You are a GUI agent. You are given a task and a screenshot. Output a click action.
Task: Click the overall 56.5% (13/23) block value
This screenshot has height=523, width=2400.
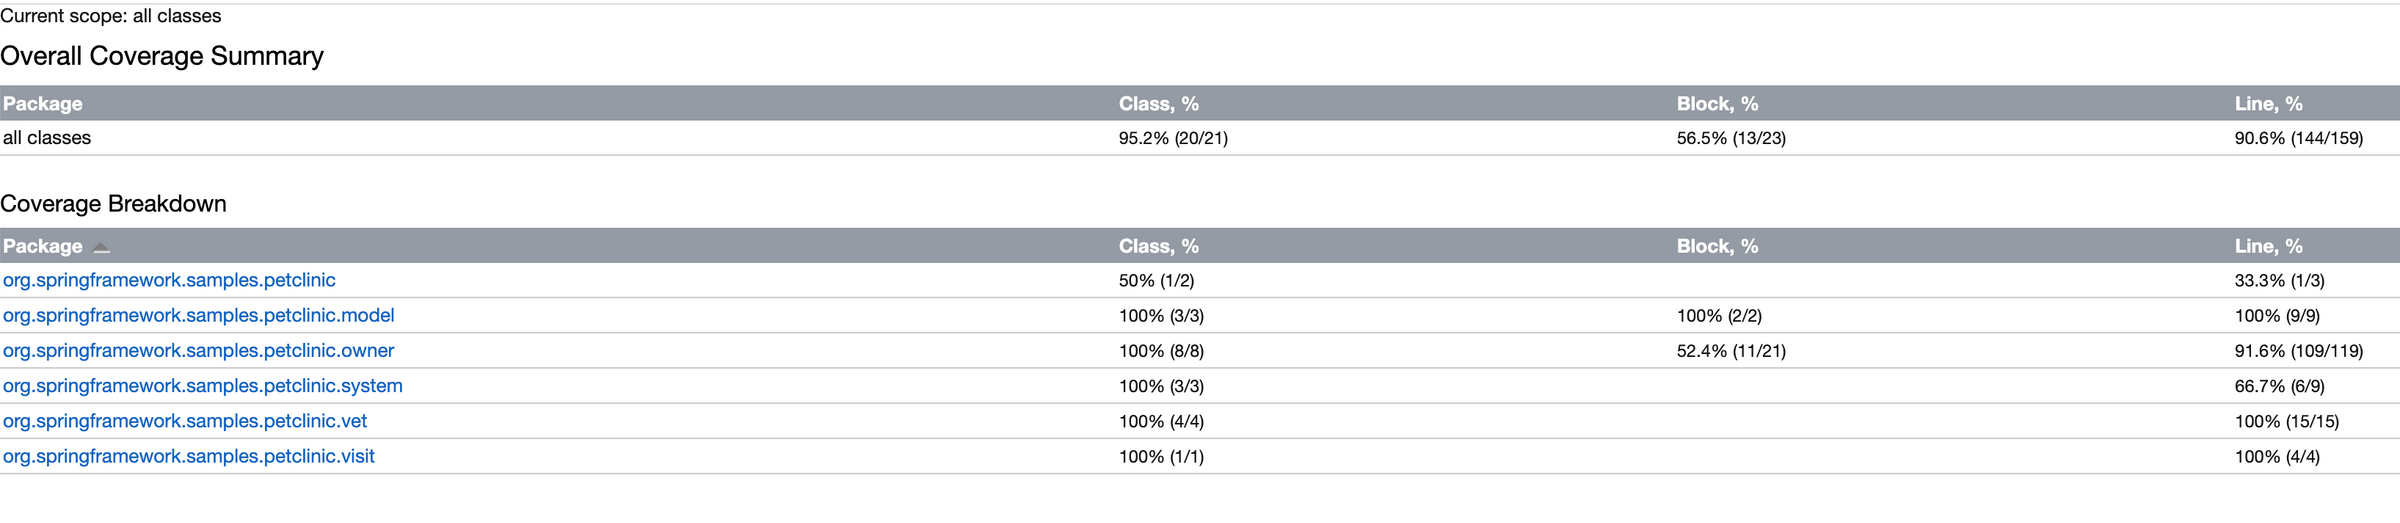tap(1731, 138)
